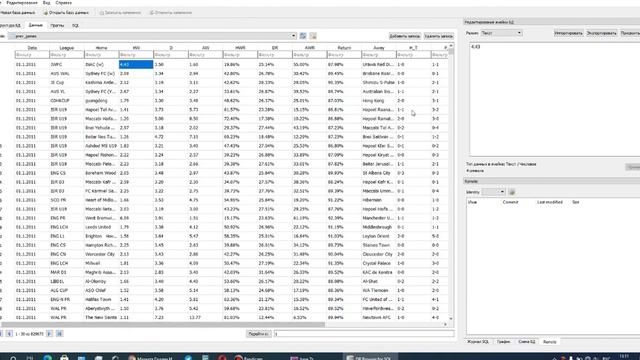
Task: Open the Edit menu
Action: point(22,2)
